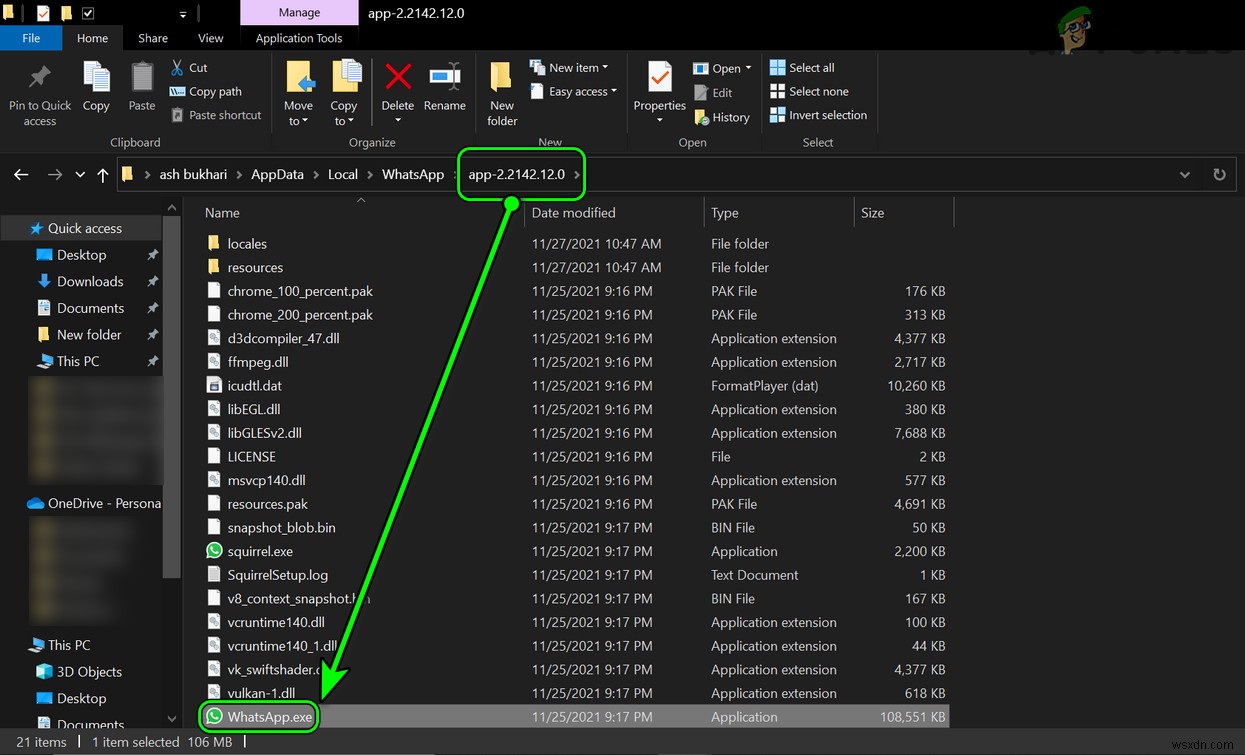Open the File menu
1245x755 pixels.
tap(31, 38)
